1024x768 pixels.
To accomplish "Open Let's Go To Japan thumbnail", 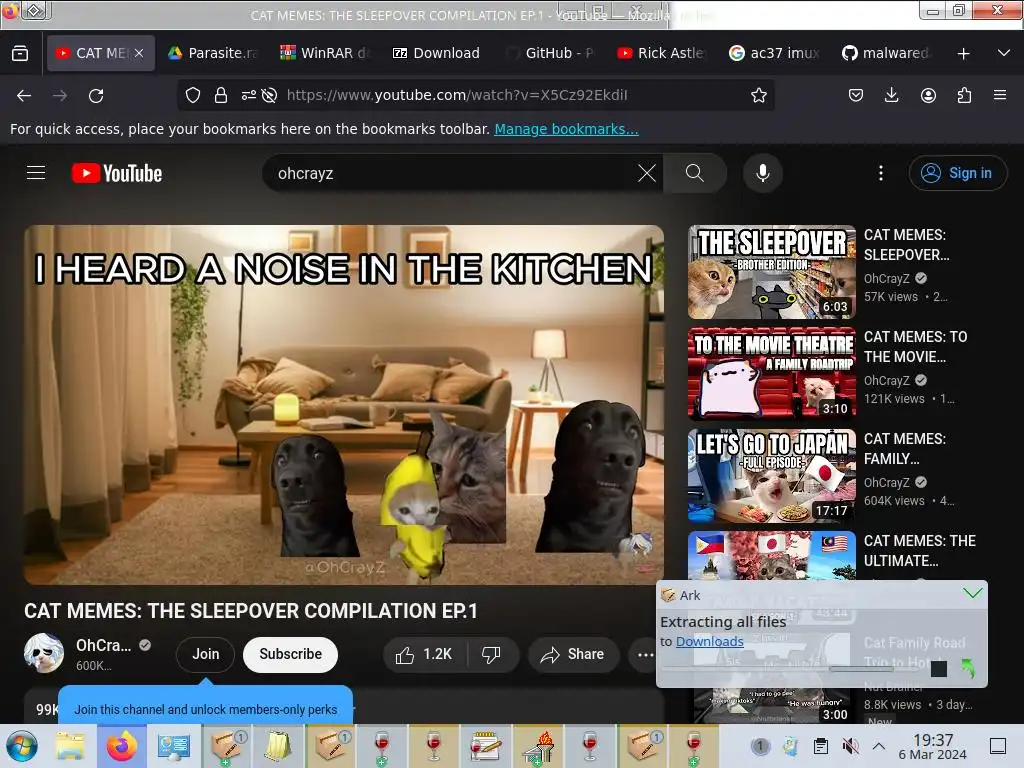I will click(772, 476).
